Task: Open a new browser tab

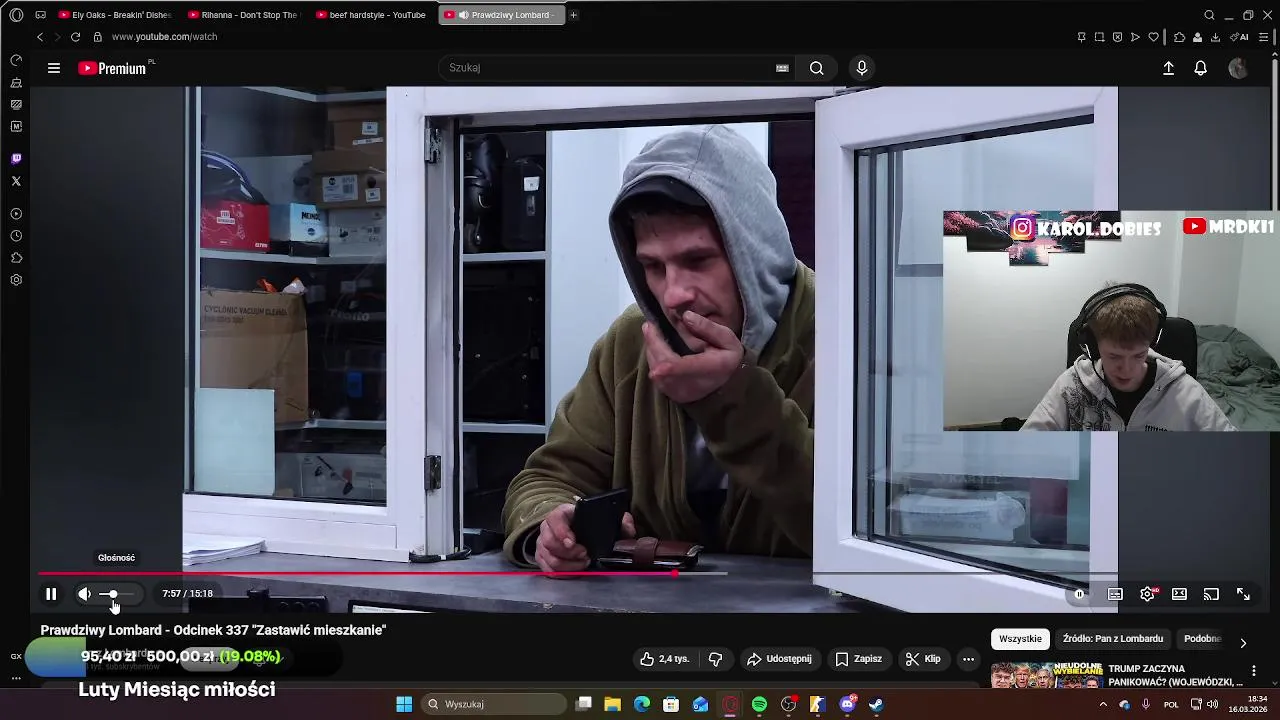Action: (573, 15)
